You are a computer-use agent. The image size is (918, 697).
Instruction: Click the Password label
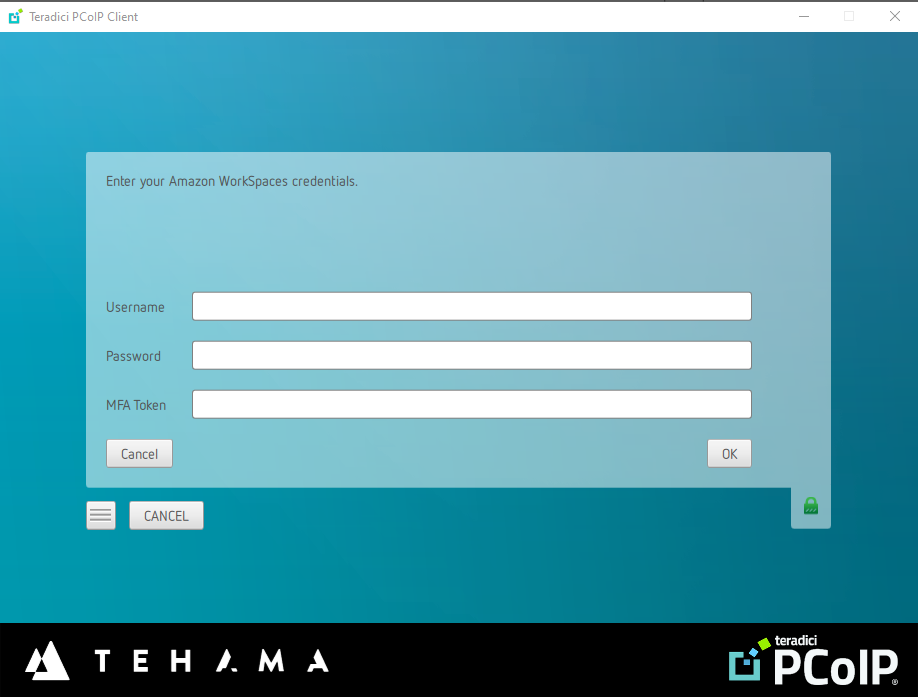[x=133, y=356]
